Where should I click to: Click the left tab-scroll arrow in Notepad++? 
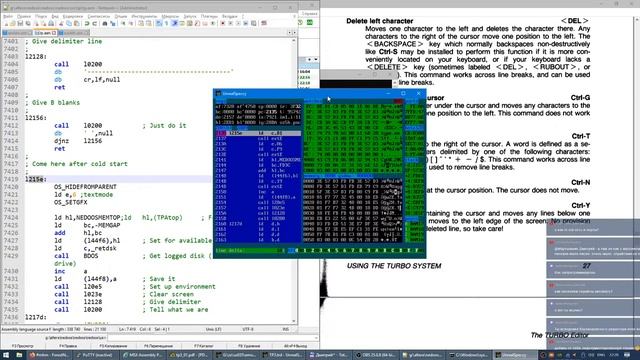[x=289, y=33]
